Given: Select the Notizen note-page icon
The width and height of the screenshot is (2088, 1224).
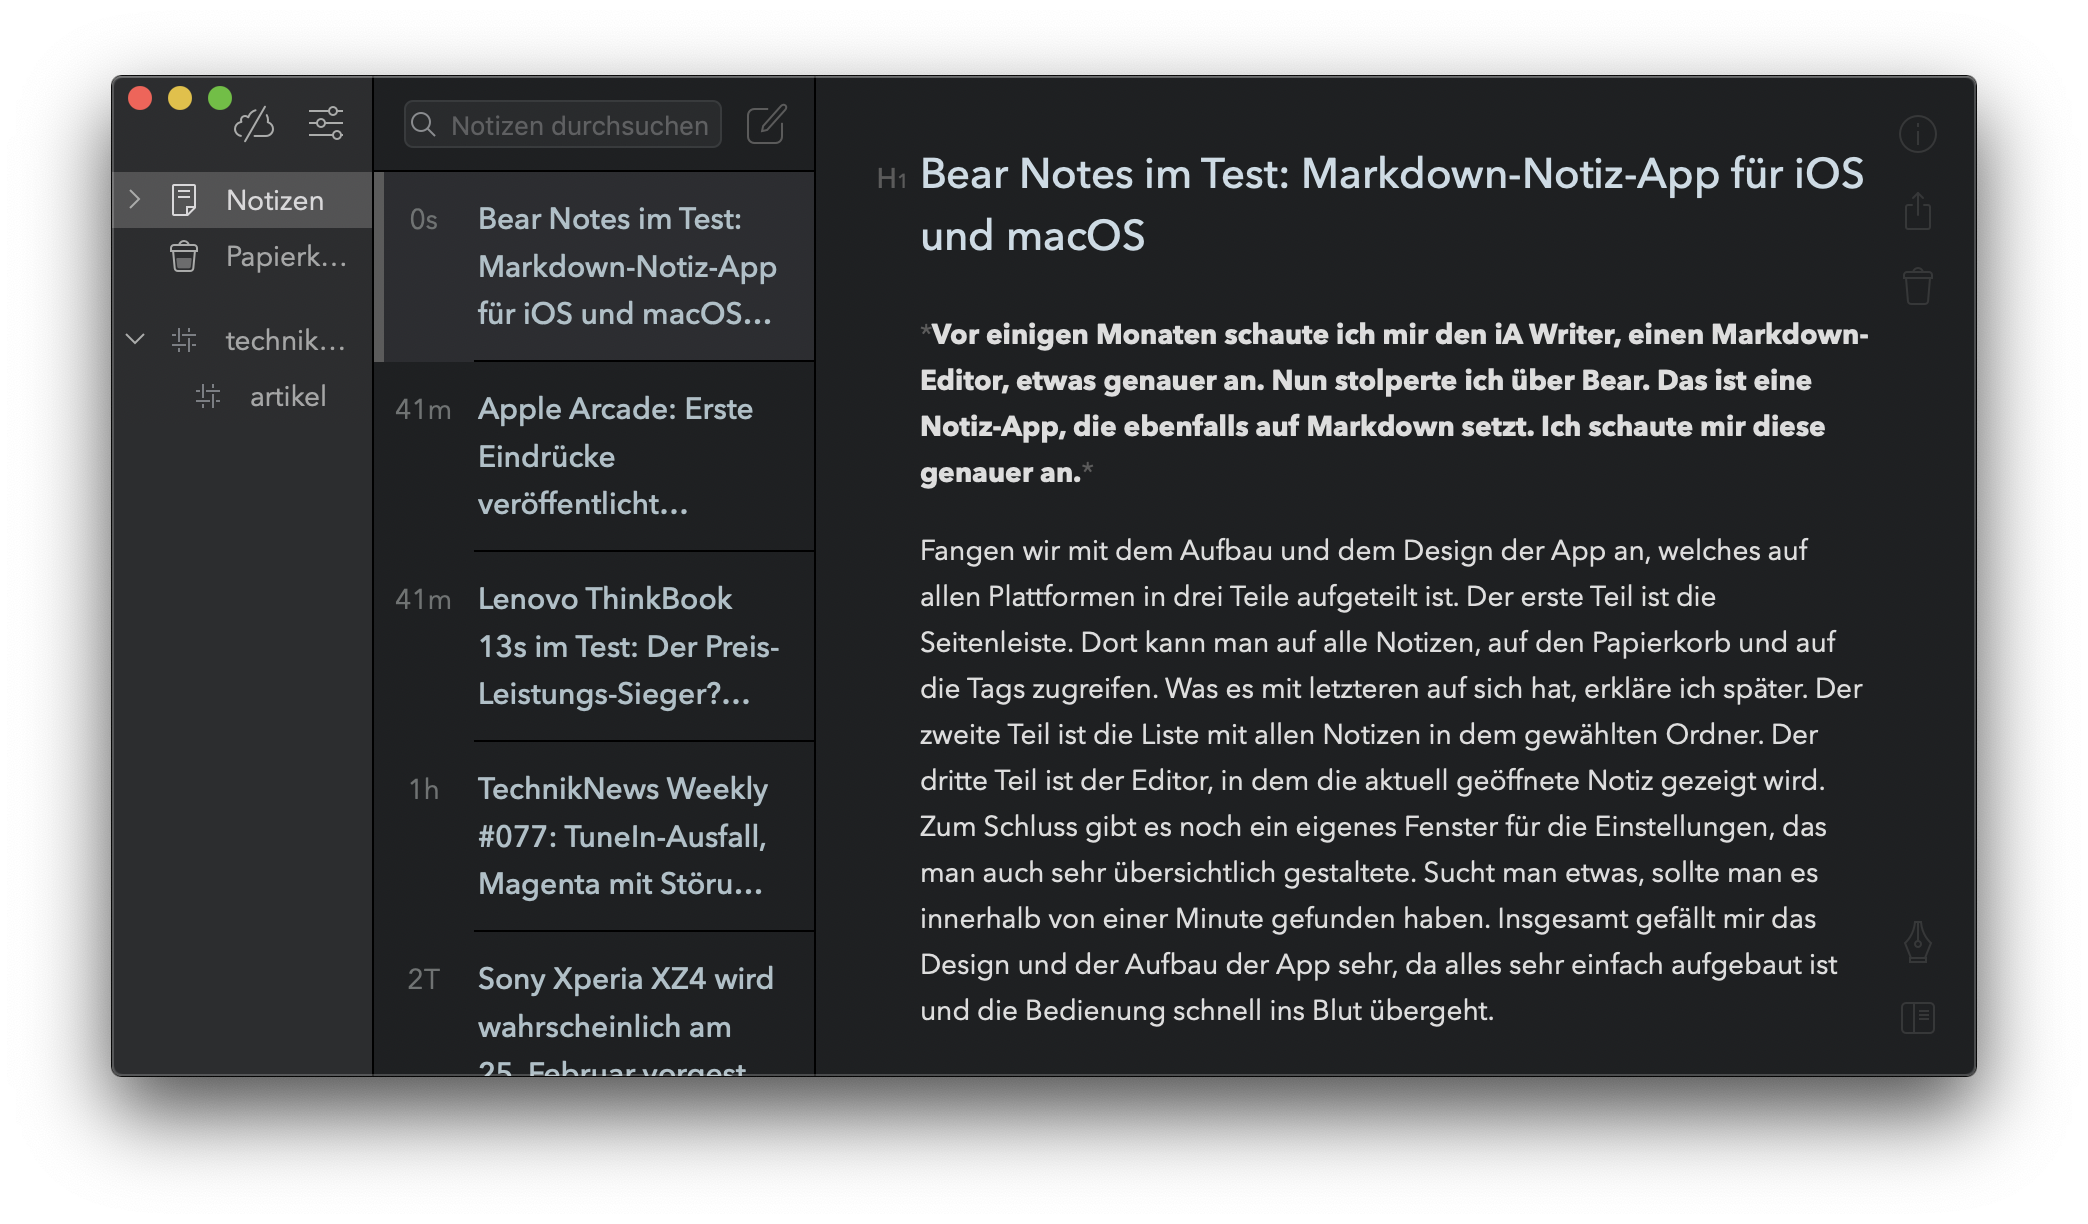Looking at the screenshot, I should click(x=184, y=200).
